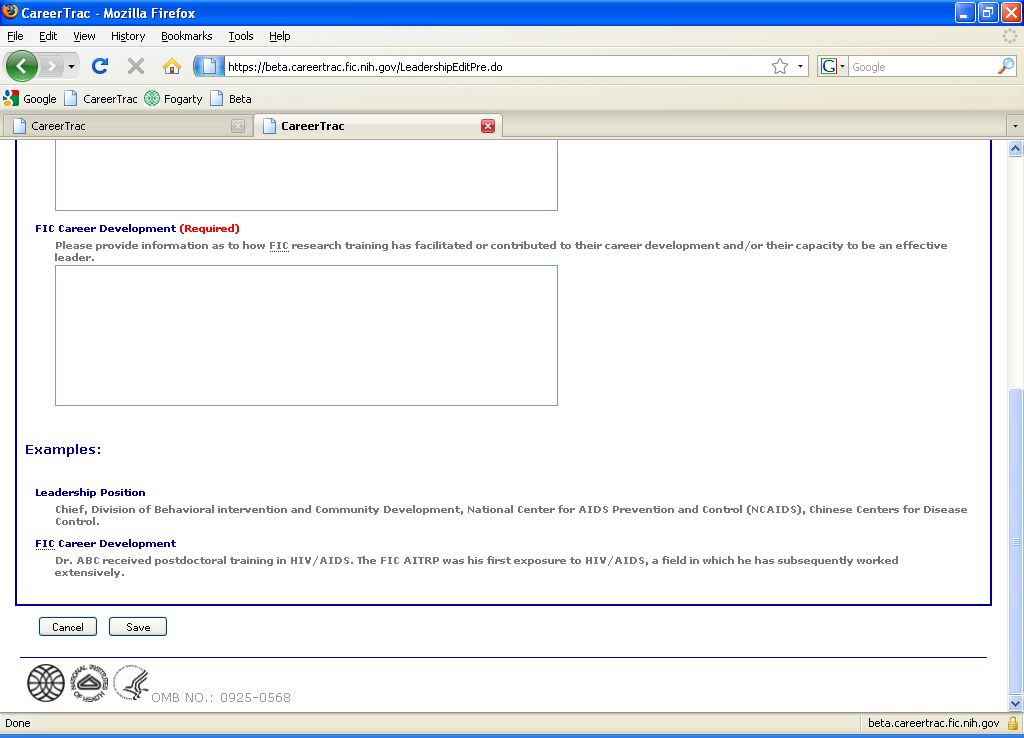Click the OMB NO.: 0925-0568 text
The width and height of the screenshot is (1024, 738).
pos(221,698)
